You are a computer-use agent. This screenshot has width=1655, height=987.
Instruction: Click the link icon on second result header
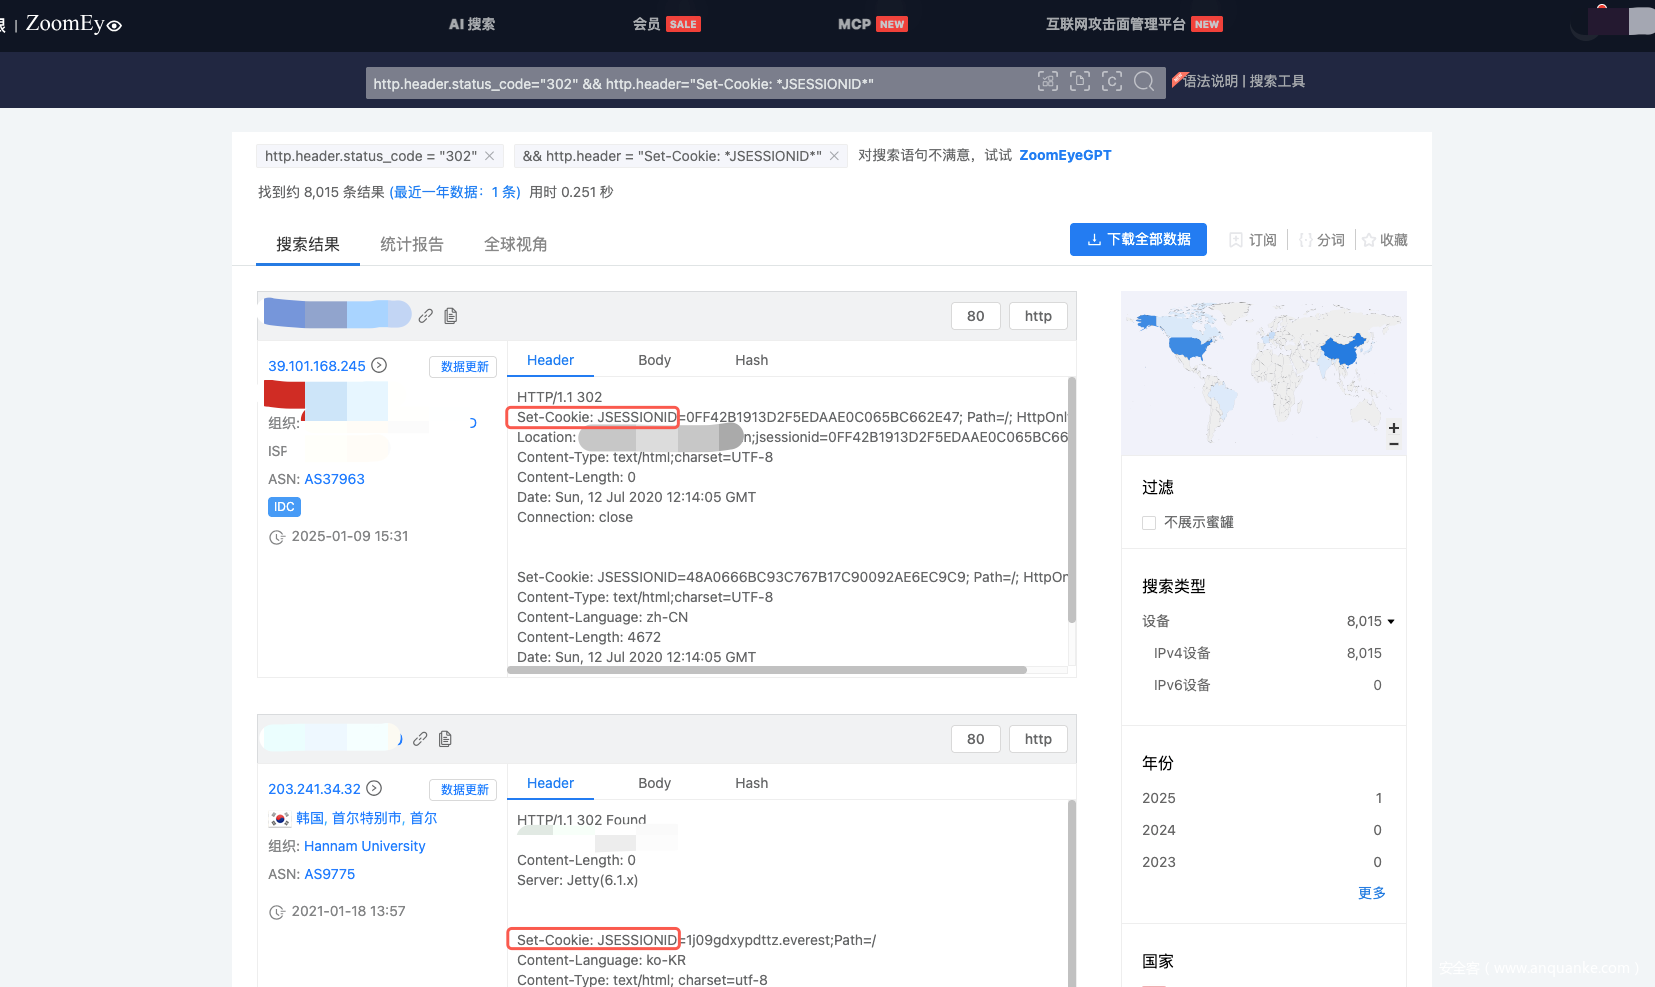(x=420, y=739)
